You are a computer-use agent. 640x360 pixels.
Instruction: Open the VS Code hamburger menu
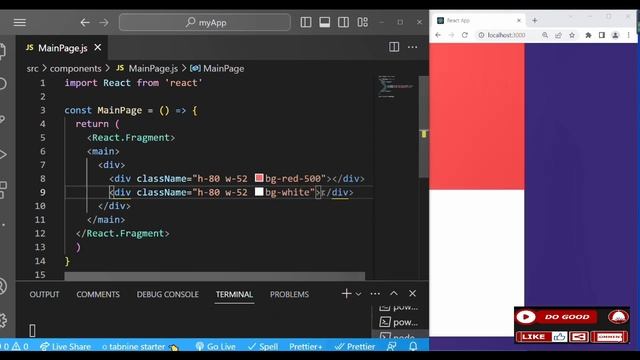click(x=20, y=22)
